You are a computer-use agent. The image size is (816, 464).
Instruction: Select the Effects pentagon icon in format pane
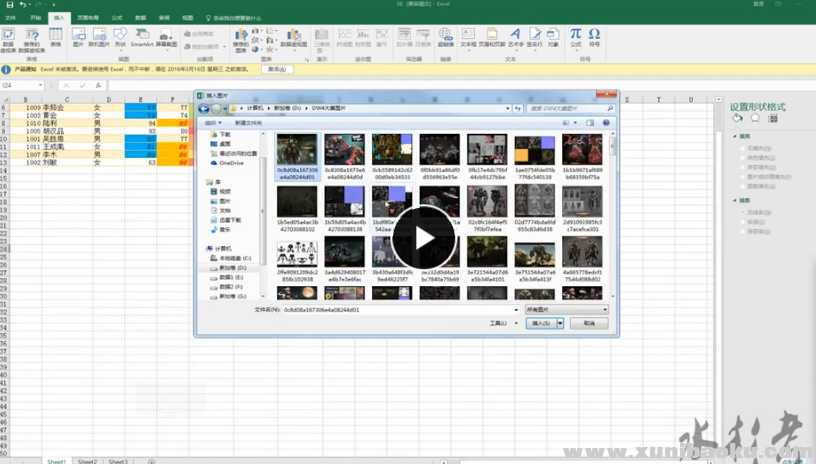(x=755, y=118)
